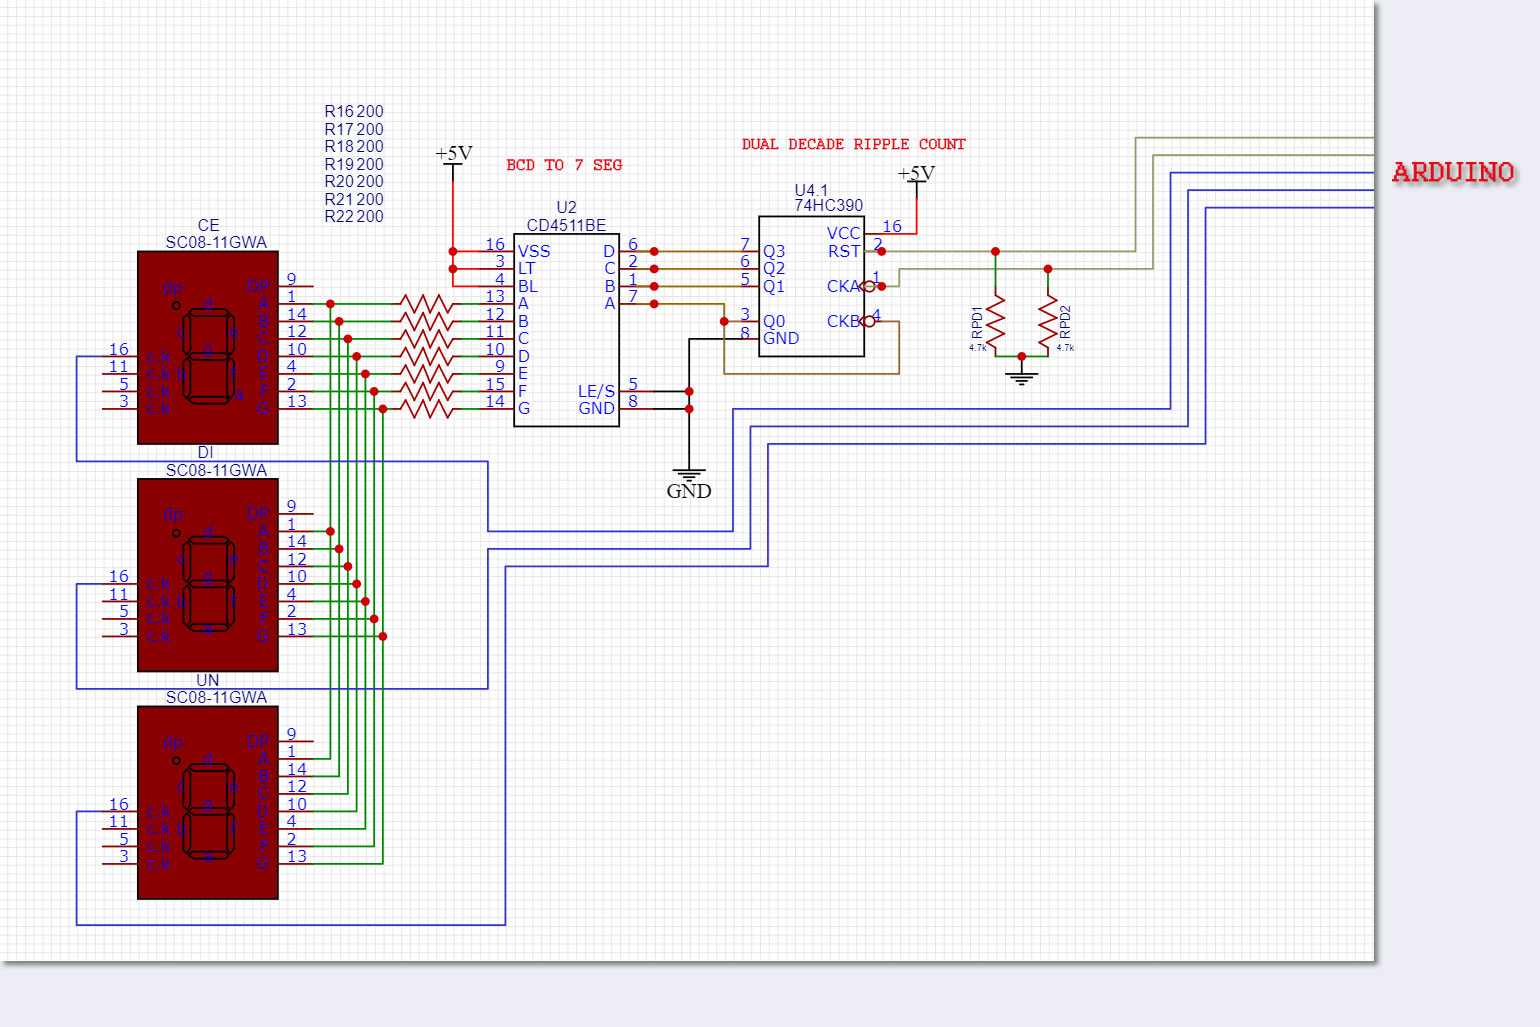This screenshot has height=1027, width=1540.
Task: Click the CKA pin label on 74HC390
Action: click(x=843, y=287)
